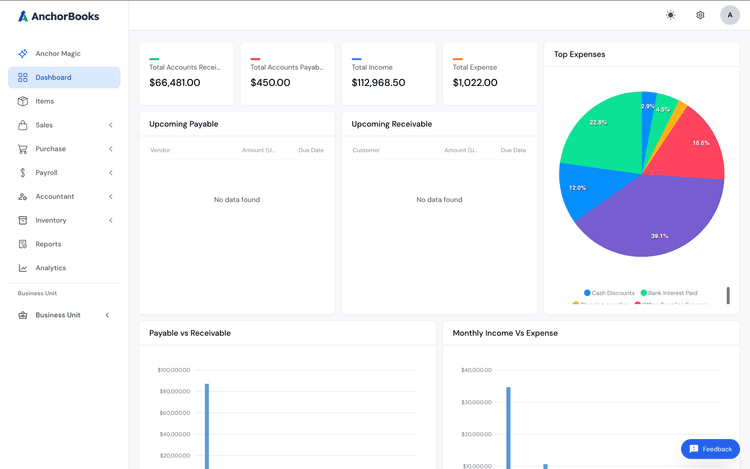This screenshot has height=469, width=750.
Task: Click the Payroll dollar sign icon
Action: (x=23, y=173)
